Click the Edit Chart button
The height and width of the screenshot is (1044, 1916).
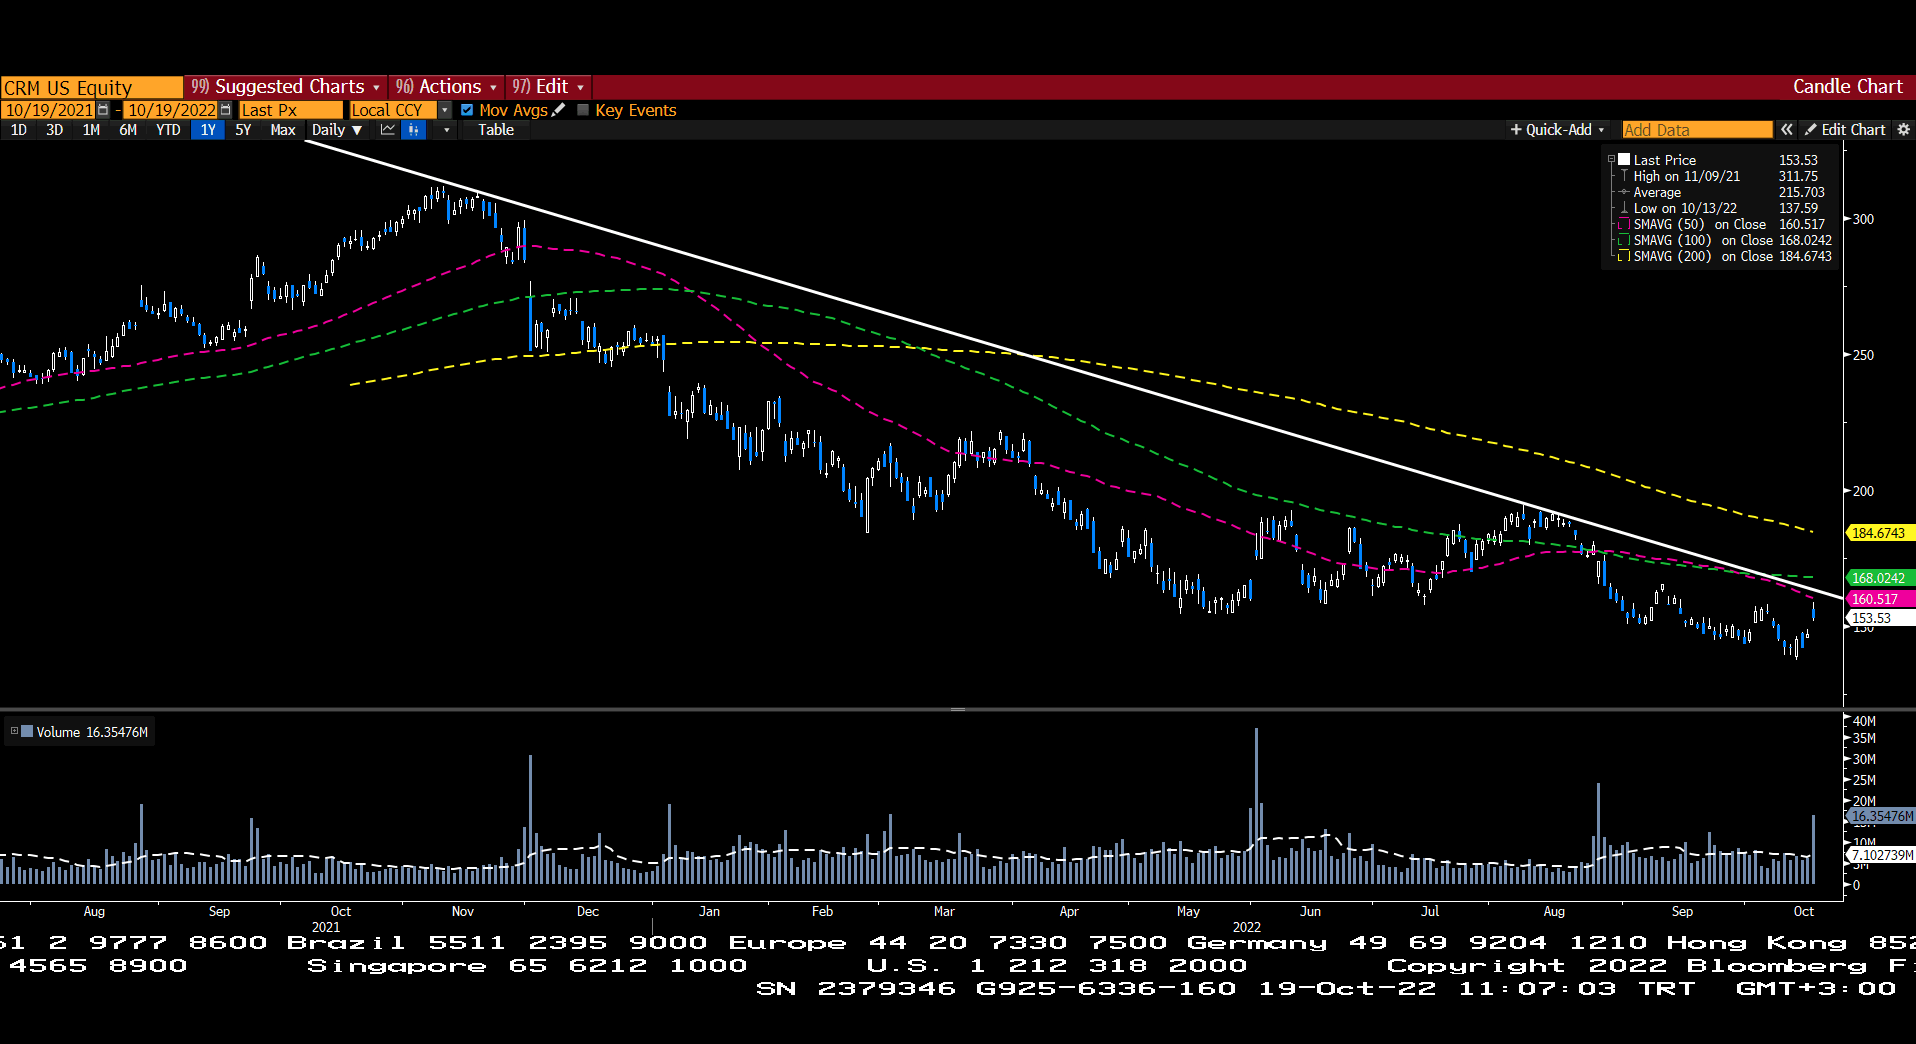pyautogui.click(x=1845, y=130)
